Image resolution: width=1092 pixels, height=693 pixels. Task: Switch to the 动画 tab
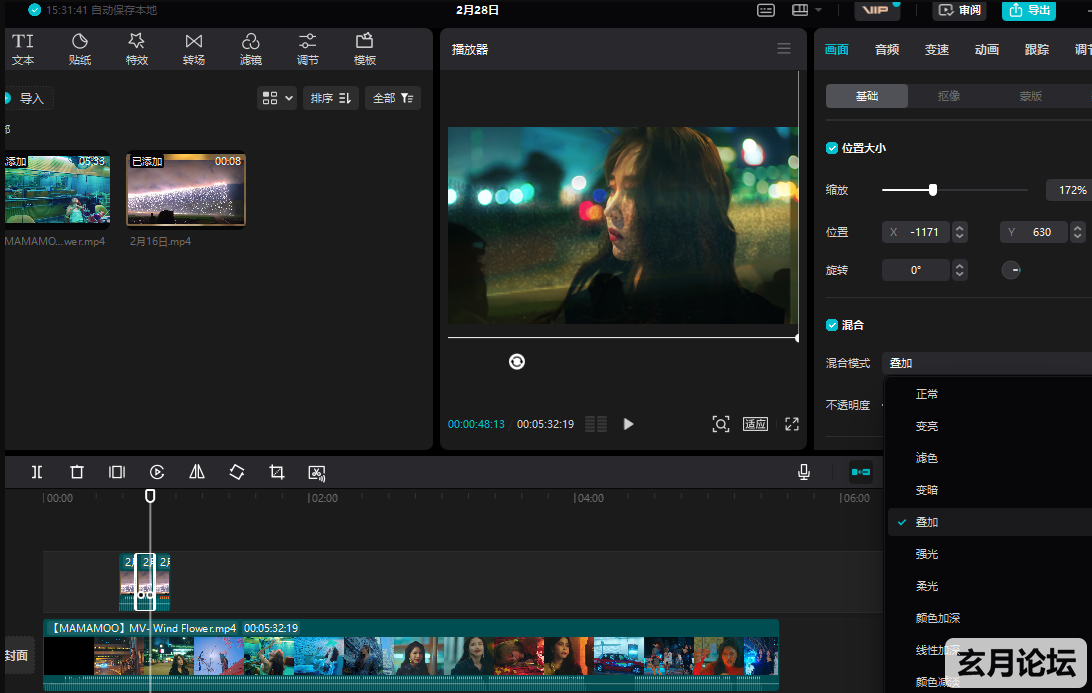pos(987,49)
